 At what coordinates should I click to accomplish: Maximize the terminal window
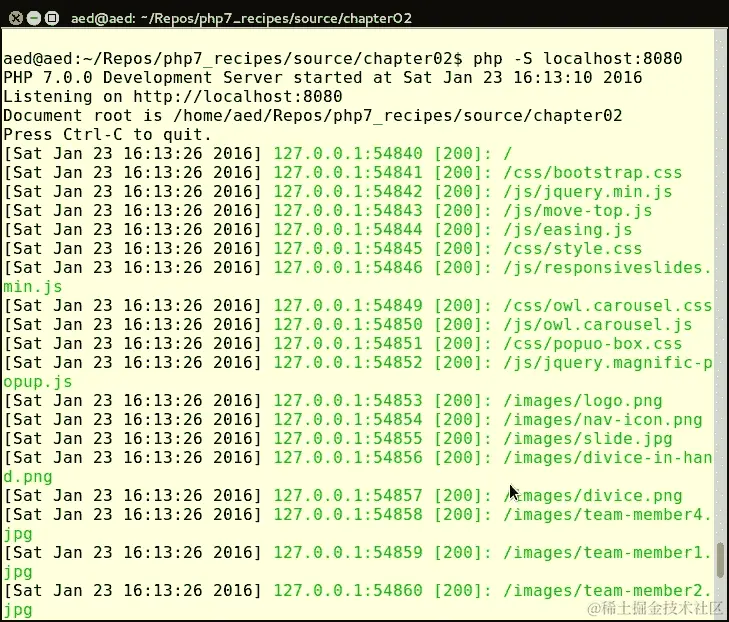tap(52, 18)
